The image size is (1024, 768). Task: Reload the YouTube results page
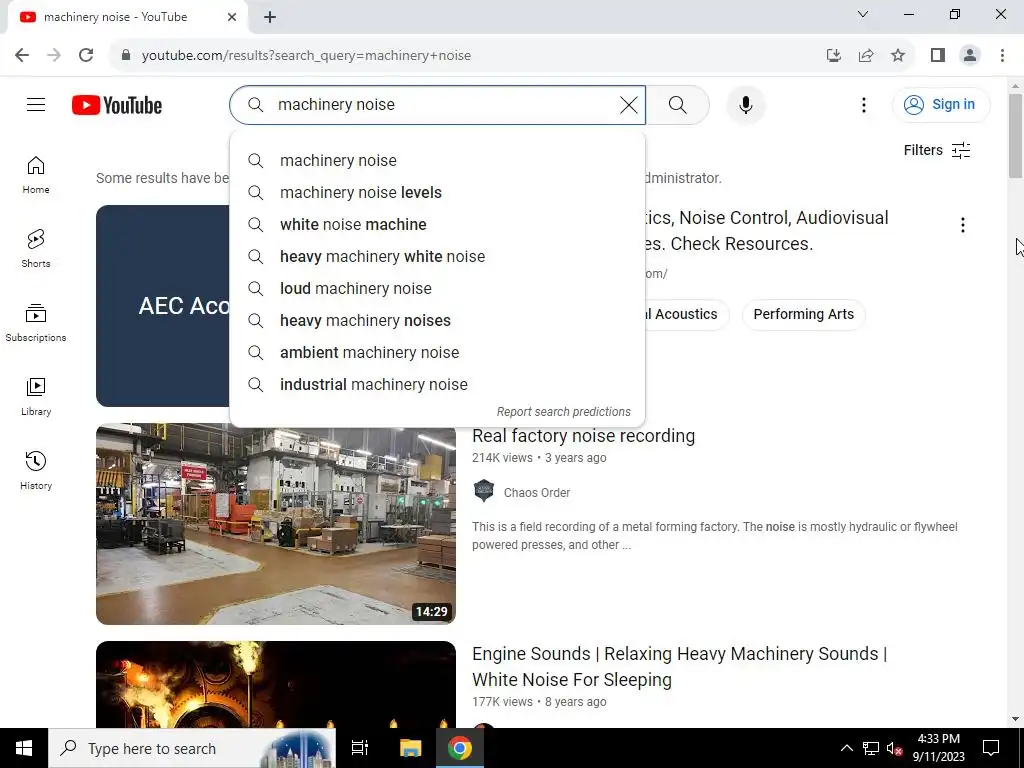click(86, 56)
